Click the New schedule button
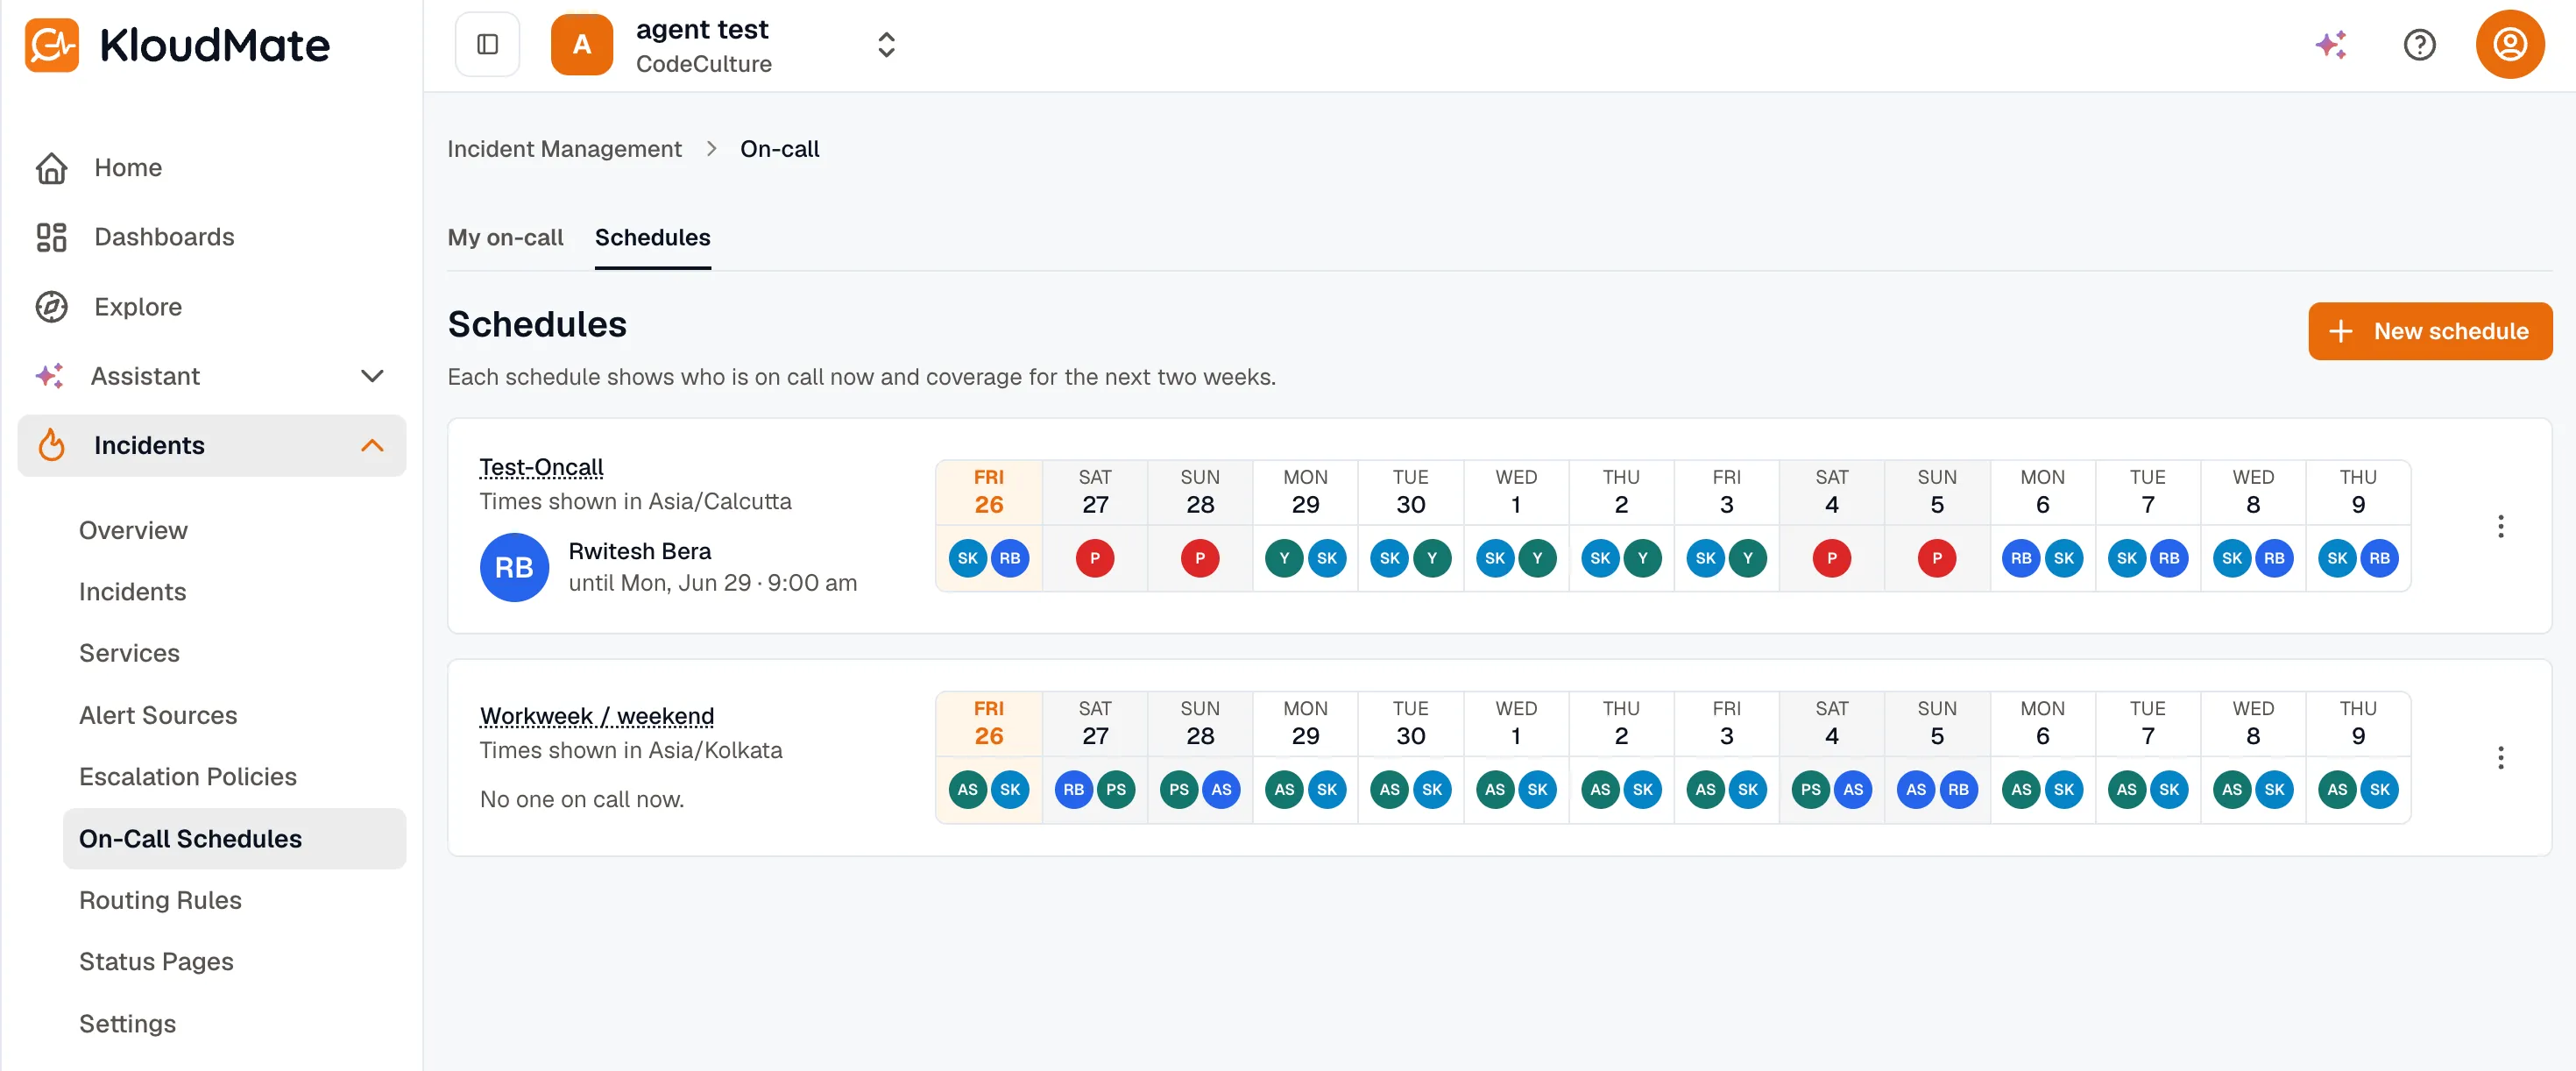Image resolution: width=2576 pixels, height=1071 pixels. pyautogui.click(x=2430, y=331)
